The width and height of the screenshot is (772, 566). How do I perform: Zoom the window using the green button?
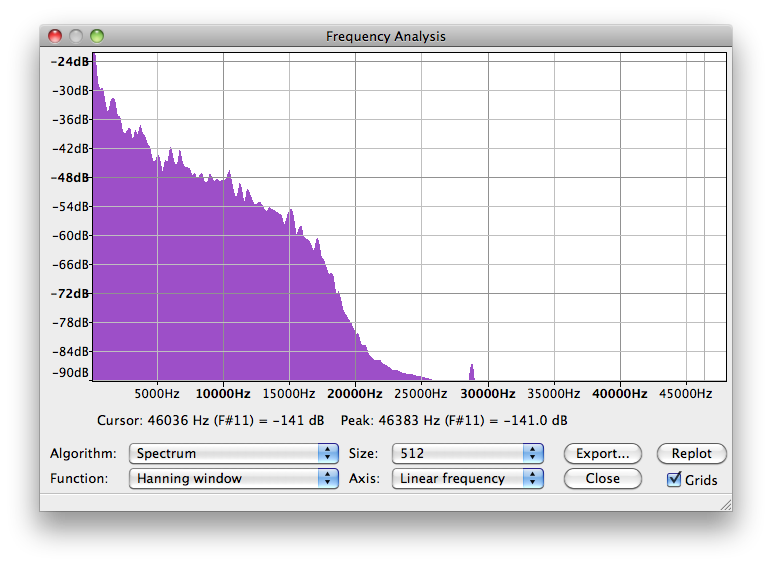(97, 36)
